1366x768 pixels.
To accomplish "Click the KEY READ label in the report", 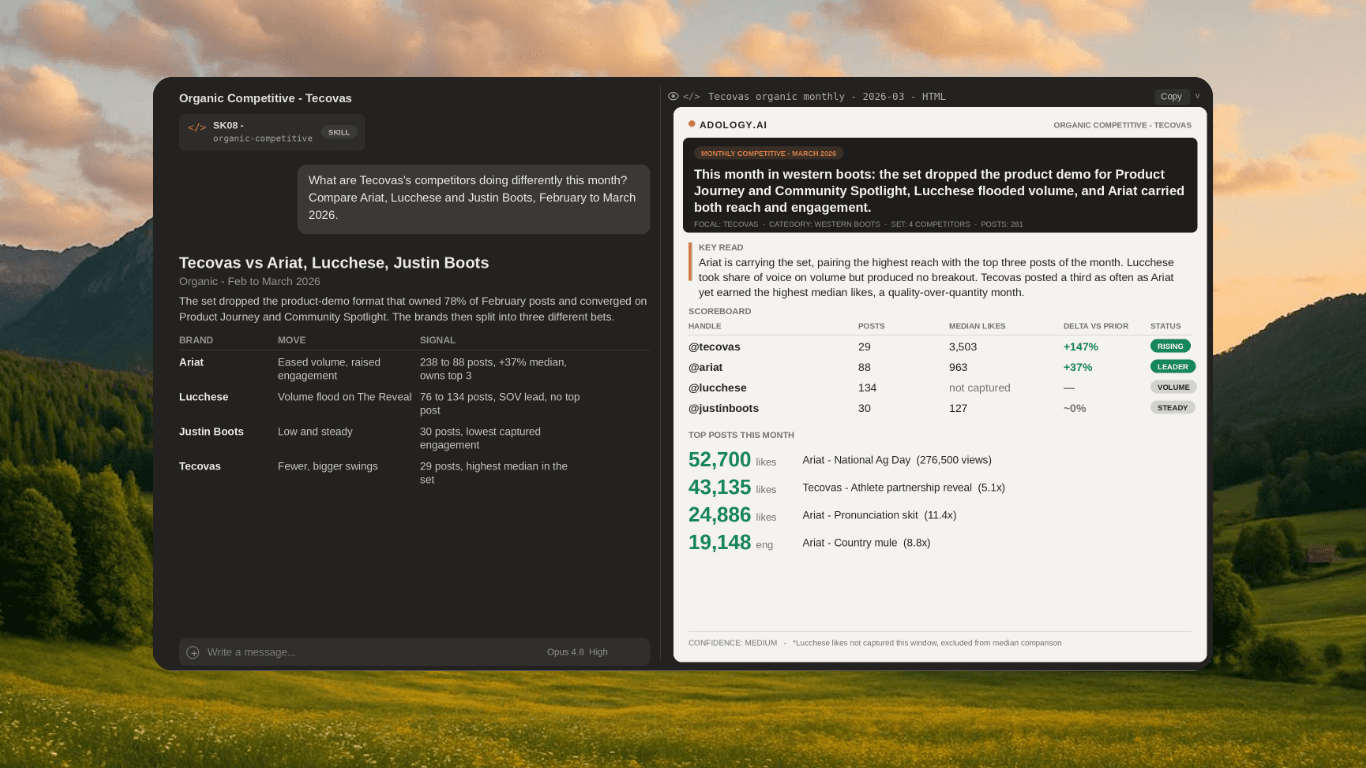I will (x=720, y=247).
